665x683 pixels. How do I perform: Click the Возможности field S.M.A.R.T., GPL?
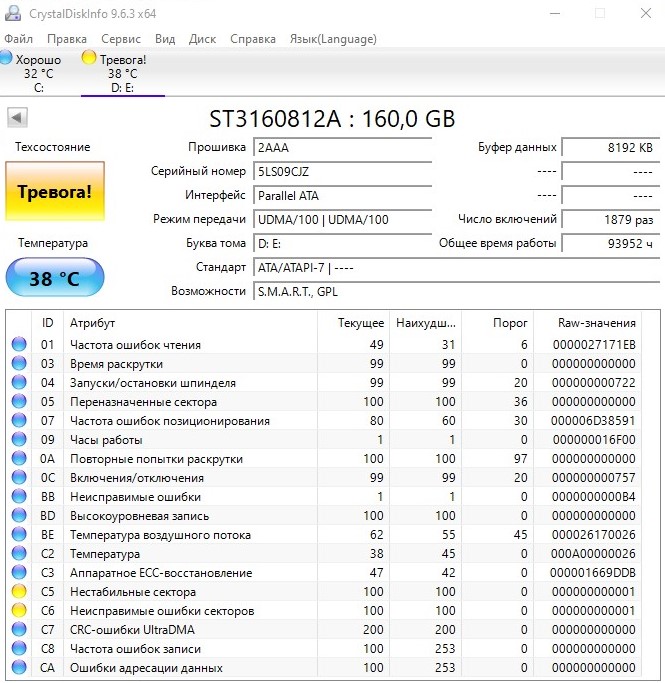457,291
